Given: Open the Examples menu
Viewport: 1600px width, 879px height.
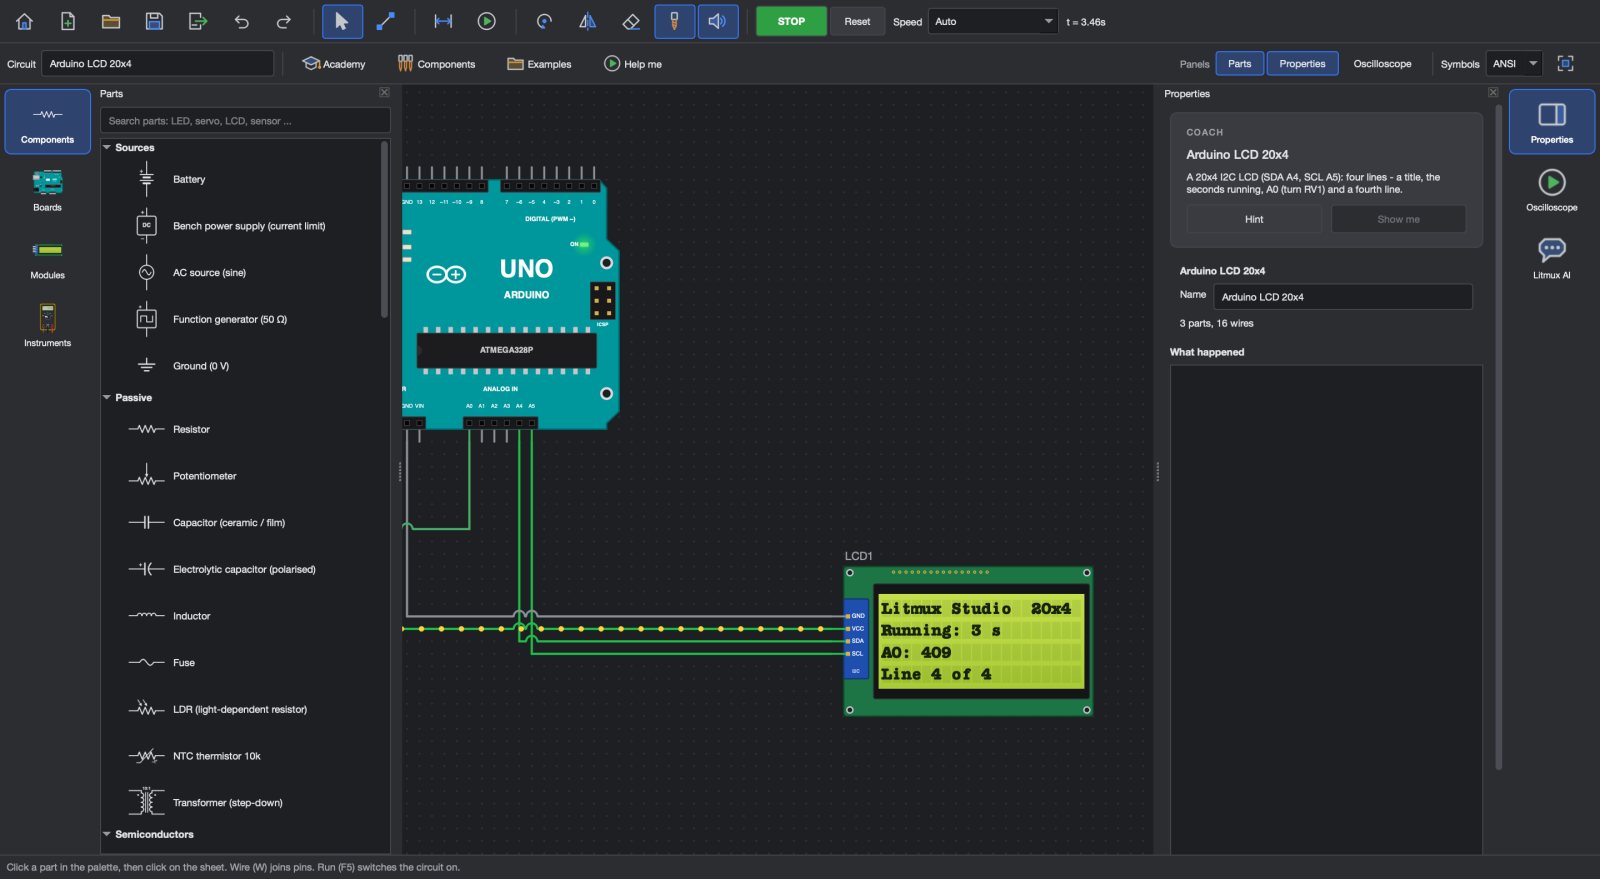Looking at the screenshot, I should click(539, 64).
